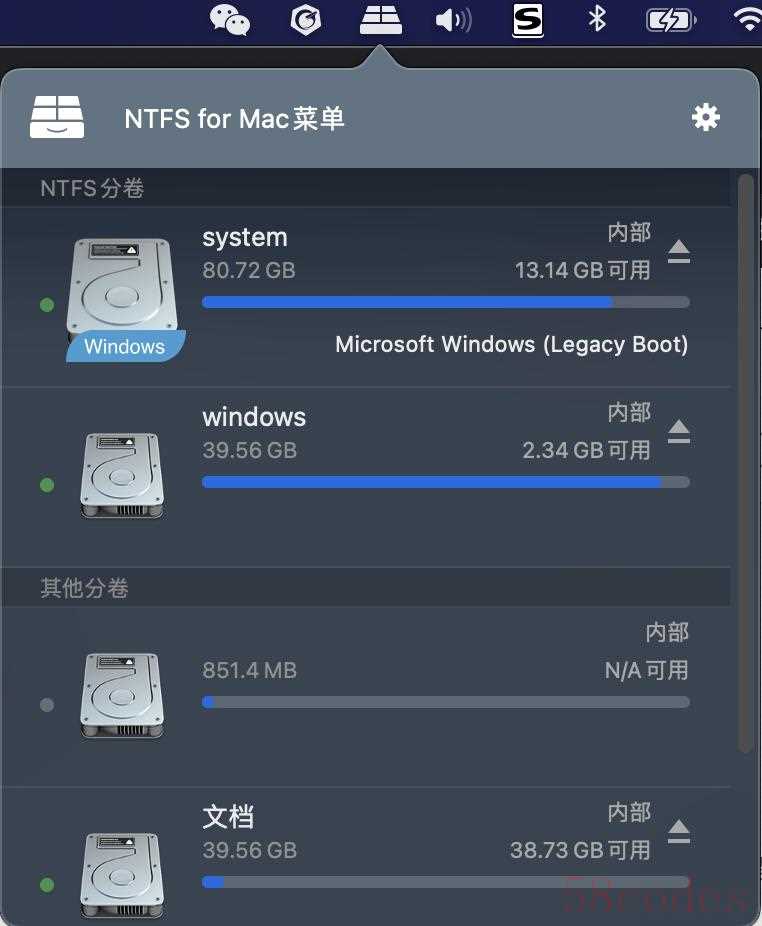Click the volume list scrollbar
The image size is (762, 926).
(744, 460)
